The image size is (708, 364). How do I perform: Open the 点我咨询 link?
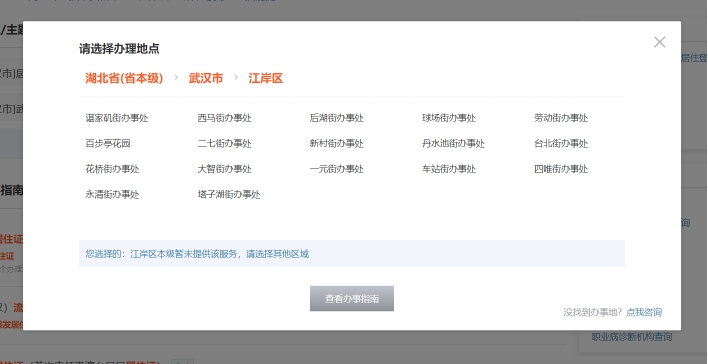point(644,312)
